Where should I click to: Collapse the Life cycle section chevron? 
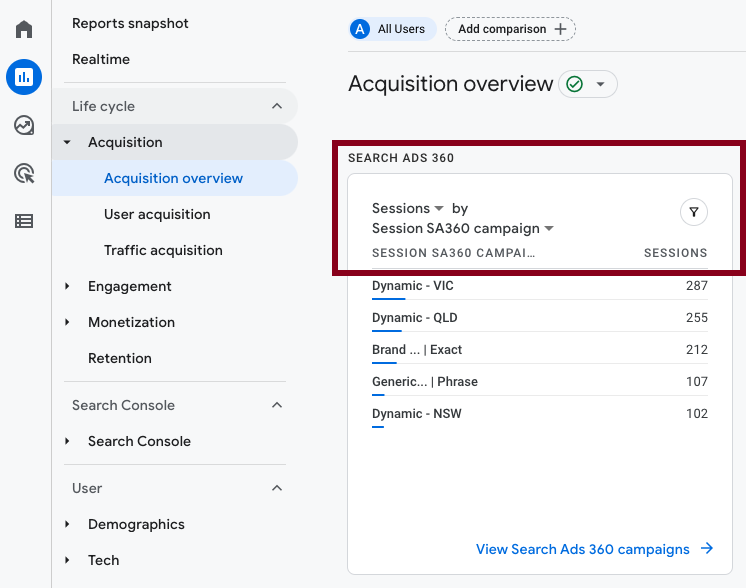pos(277,106)
